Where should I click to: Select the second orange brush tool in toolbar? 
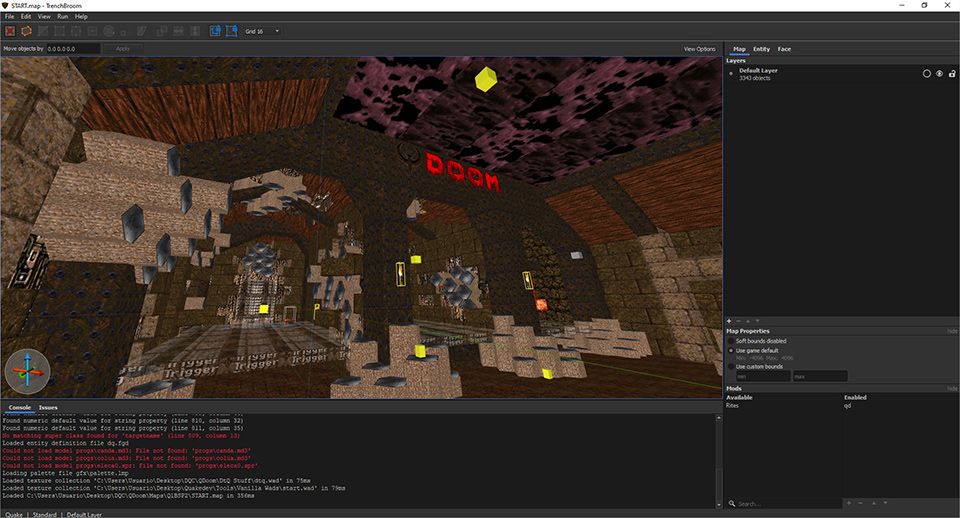coord(27,31)
